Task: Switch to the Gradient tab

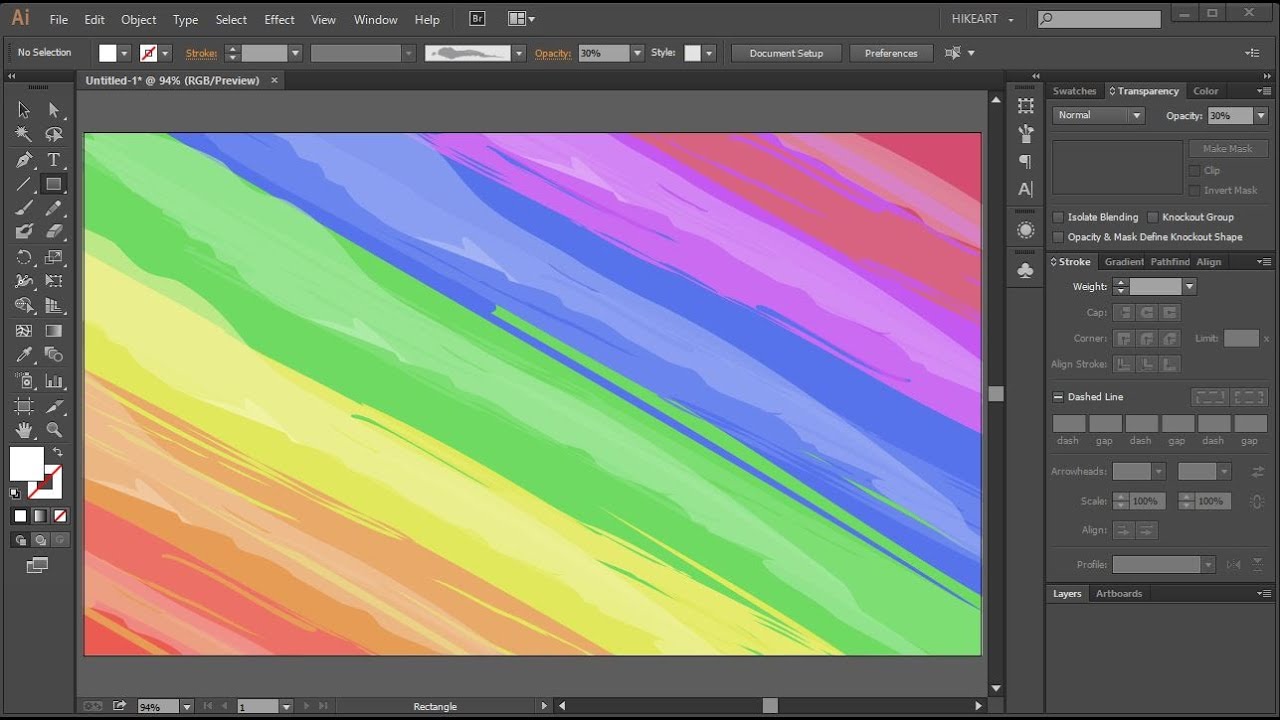Action: click(1124, 262)
